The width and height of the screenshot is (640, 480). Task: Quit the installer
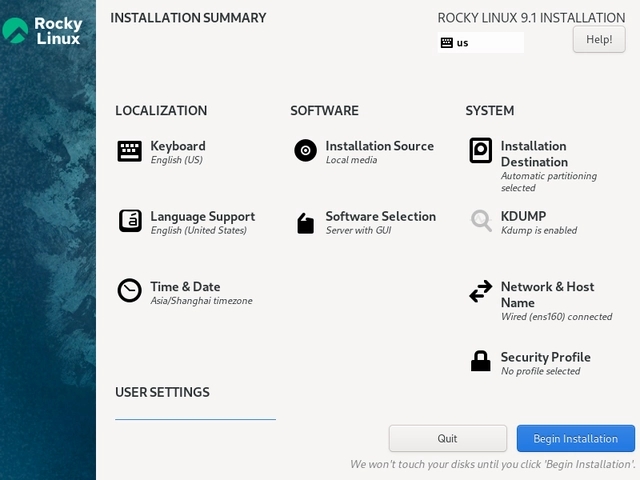click(447, 439)
